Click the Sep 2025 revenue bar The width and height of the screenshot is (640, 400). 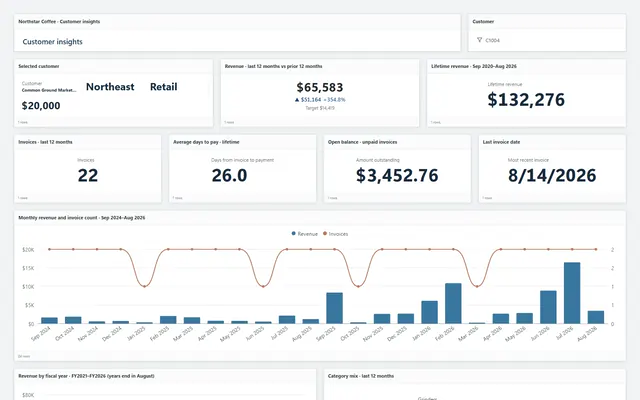coord(334,308)
